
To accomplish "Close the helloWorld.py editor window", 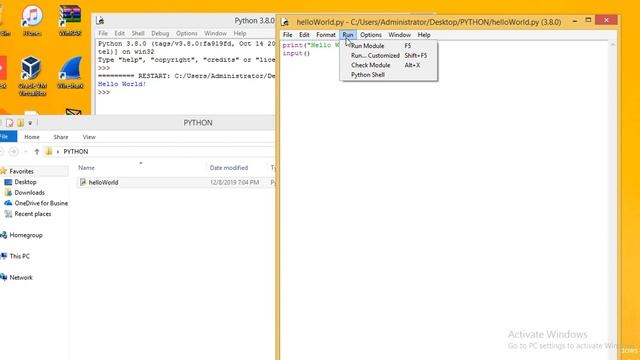I will pyautogui.click(x=606, y=20).
